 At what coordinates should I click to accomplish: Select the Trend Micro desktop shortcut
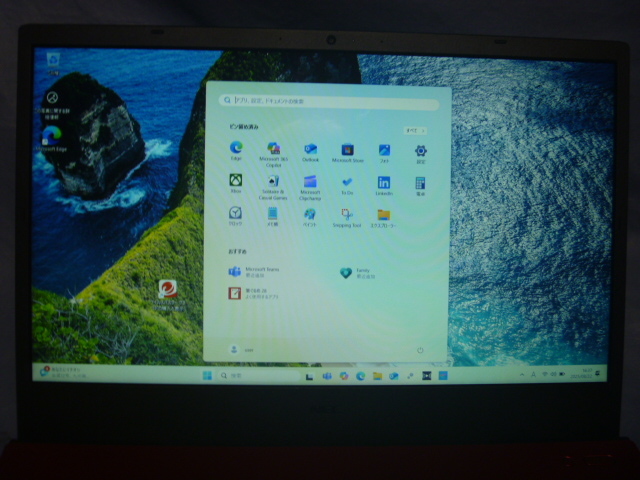coord(168,295)
